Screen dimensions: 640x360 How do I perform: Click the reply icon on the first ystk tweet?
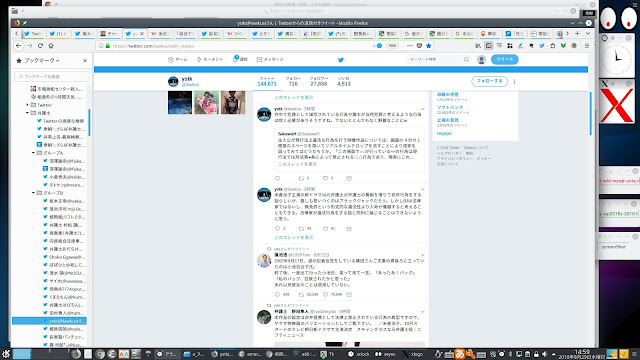(278, 178)
